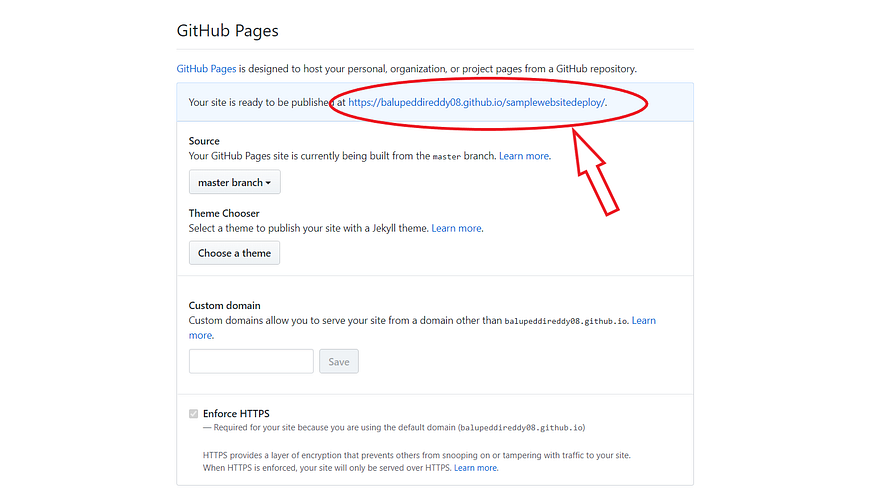Screen dimensions: 875x498
Task: Click the Choose a theme button
Action: (234, 253)
